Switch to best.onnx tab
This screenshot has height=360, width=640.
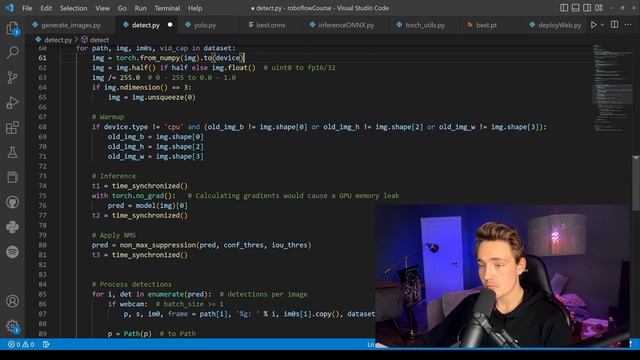tap(271, 25)
